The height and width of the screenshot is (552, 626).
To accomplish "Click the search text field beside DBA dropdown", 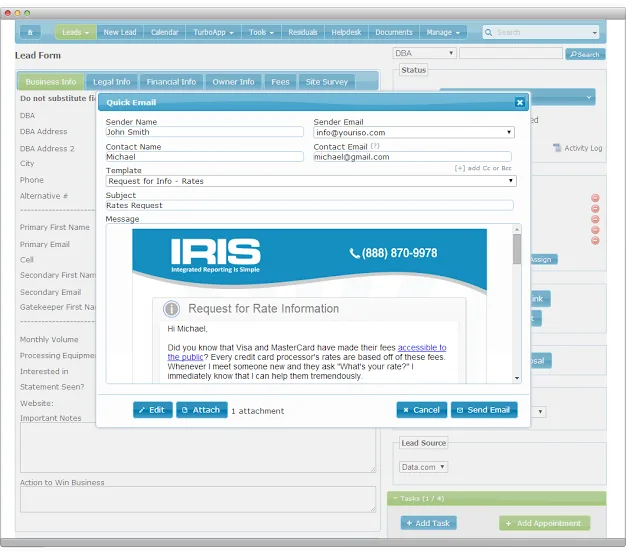I will click(x=511, y=53).
